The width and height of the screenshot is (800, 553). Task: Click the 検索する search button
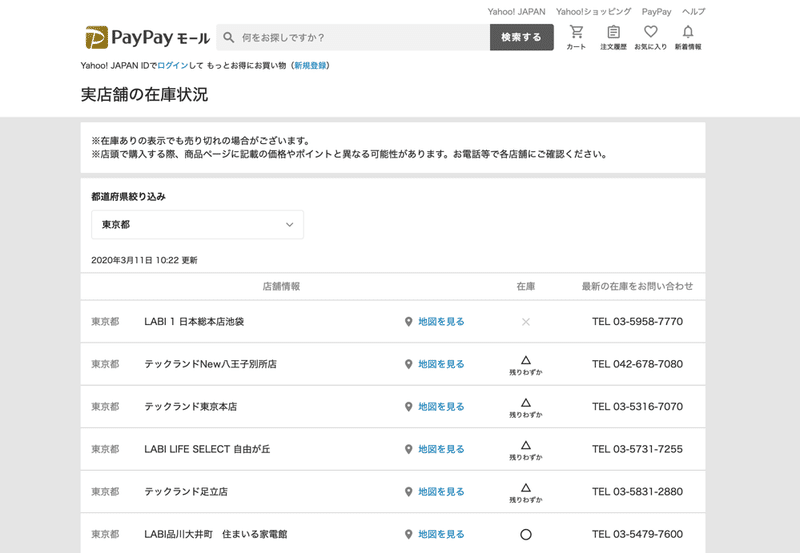point(521,37)
